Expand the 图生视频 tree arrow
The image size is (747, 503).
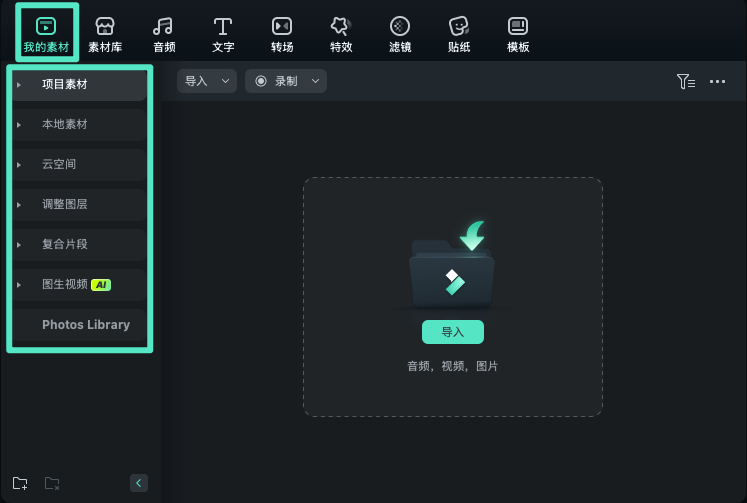[19, 285]
